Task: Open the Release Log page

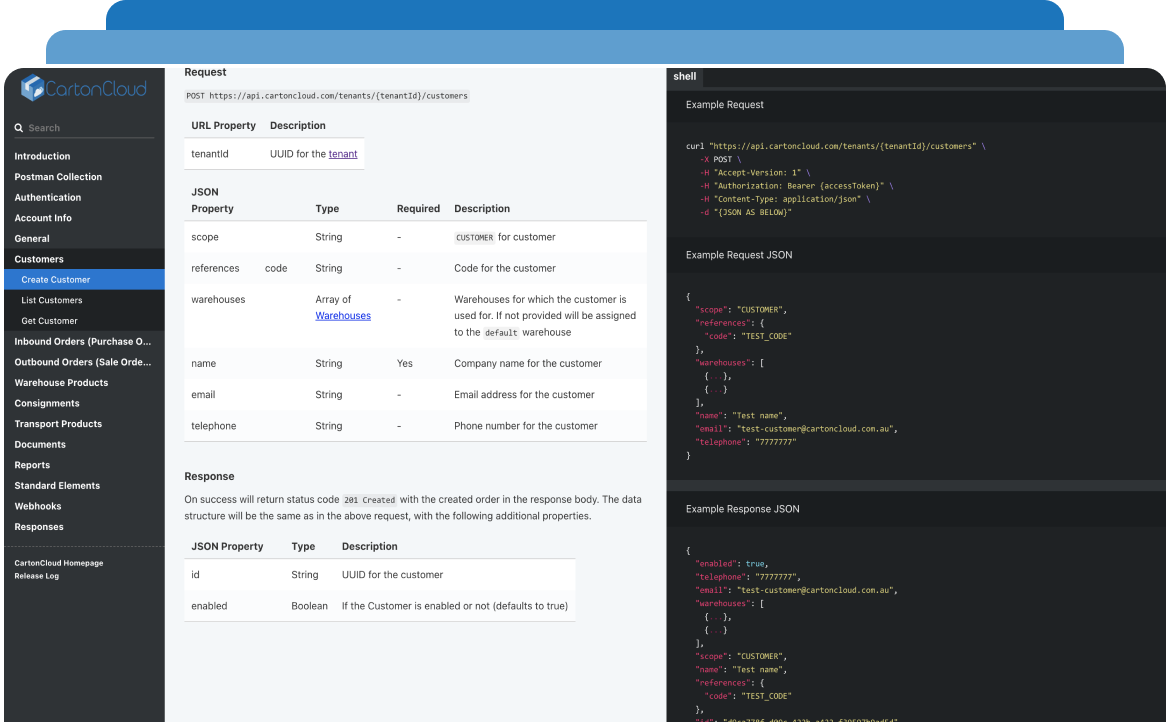Action: pos(38,575)
